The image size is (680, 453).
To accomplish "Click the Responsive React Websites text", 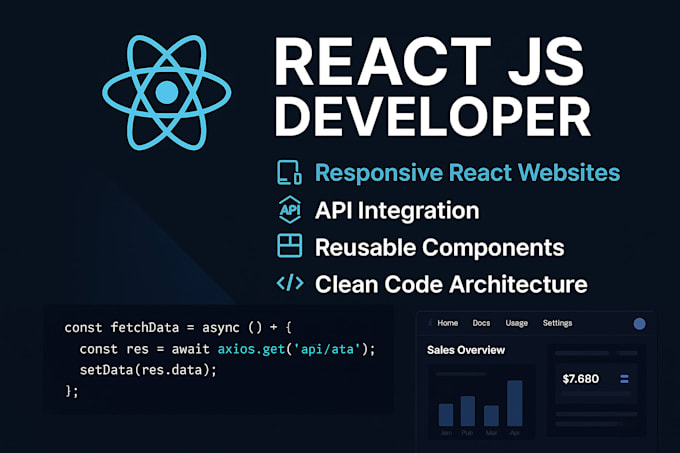I will (x=468, y=173).
